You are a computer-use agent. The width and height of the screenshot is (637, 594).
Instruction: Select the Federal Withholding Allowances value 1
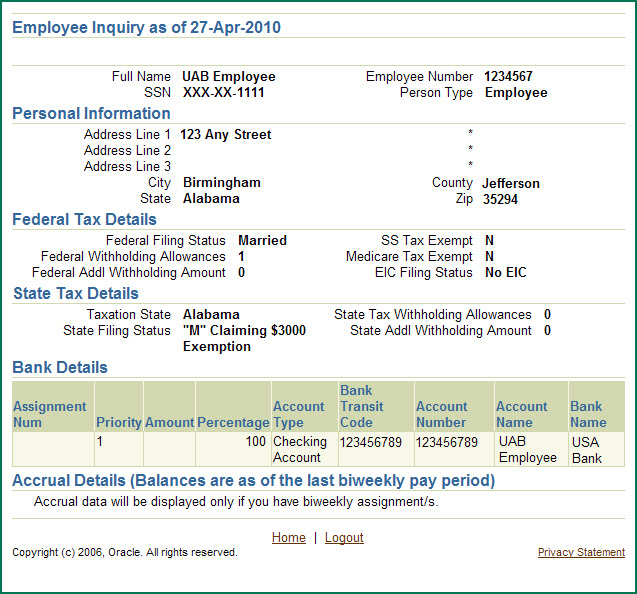[241, 256]
